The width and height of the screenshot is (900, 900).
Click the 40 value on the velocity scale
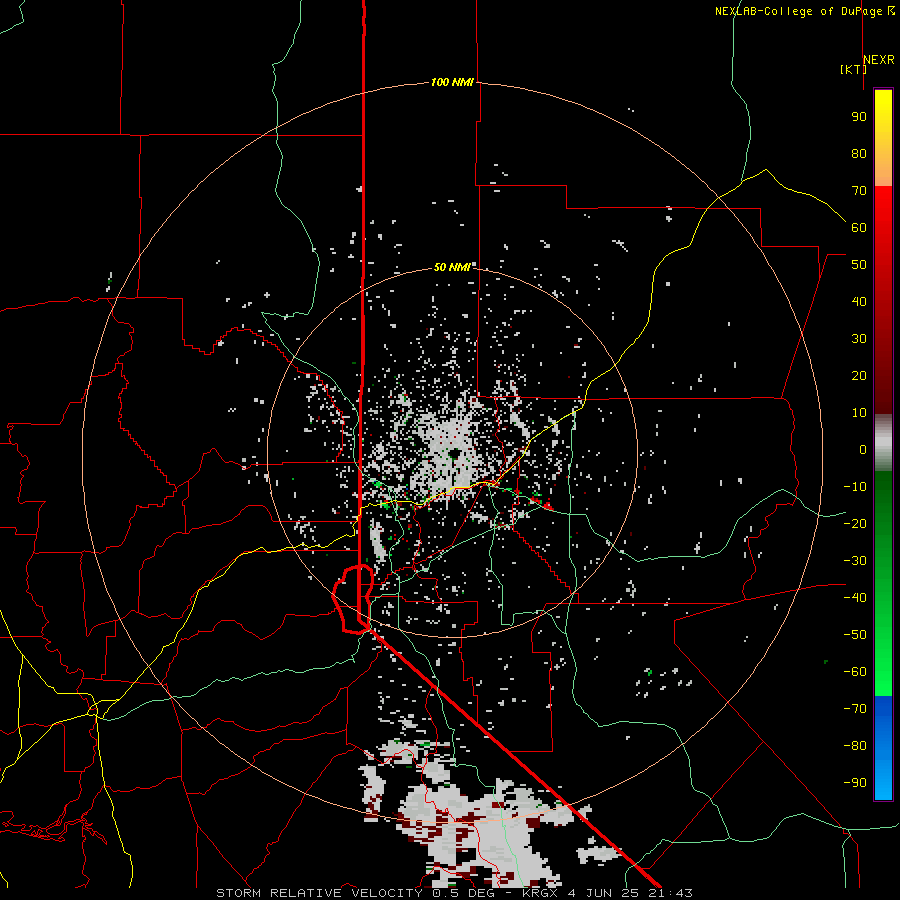tap(859, 301)
